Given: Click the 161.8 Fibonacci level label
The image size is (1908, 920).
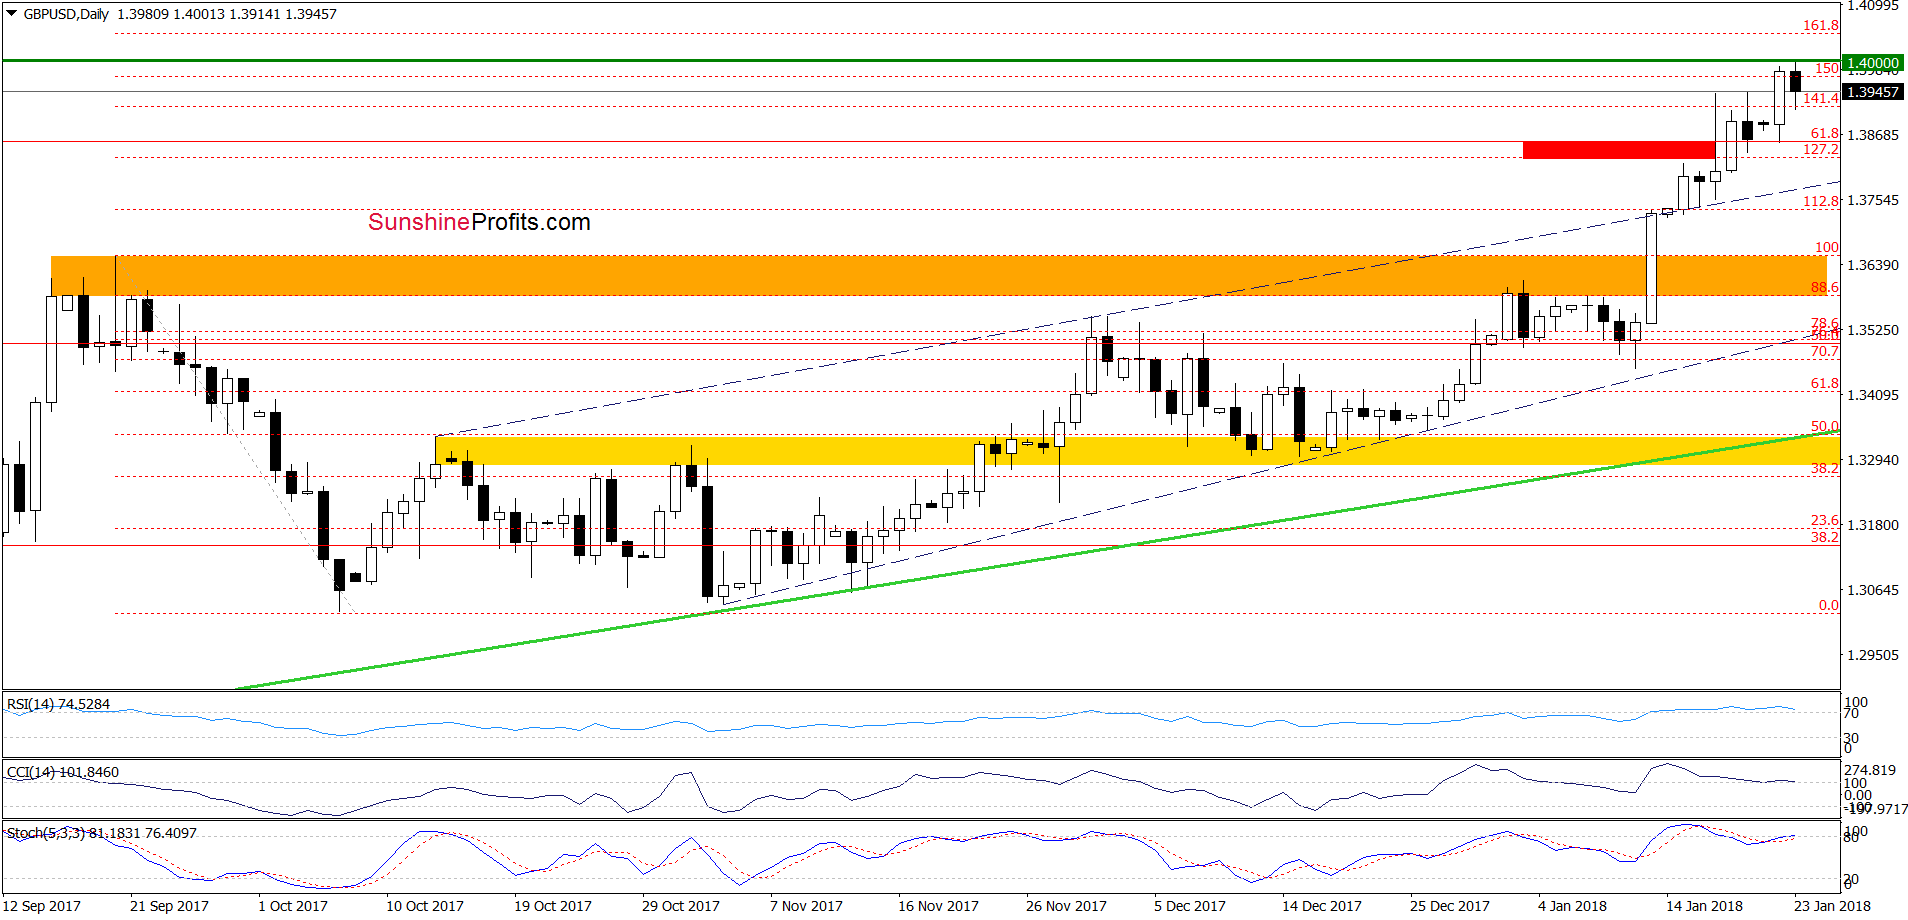Looking at the screenshot, I should tap(1821, 26).
